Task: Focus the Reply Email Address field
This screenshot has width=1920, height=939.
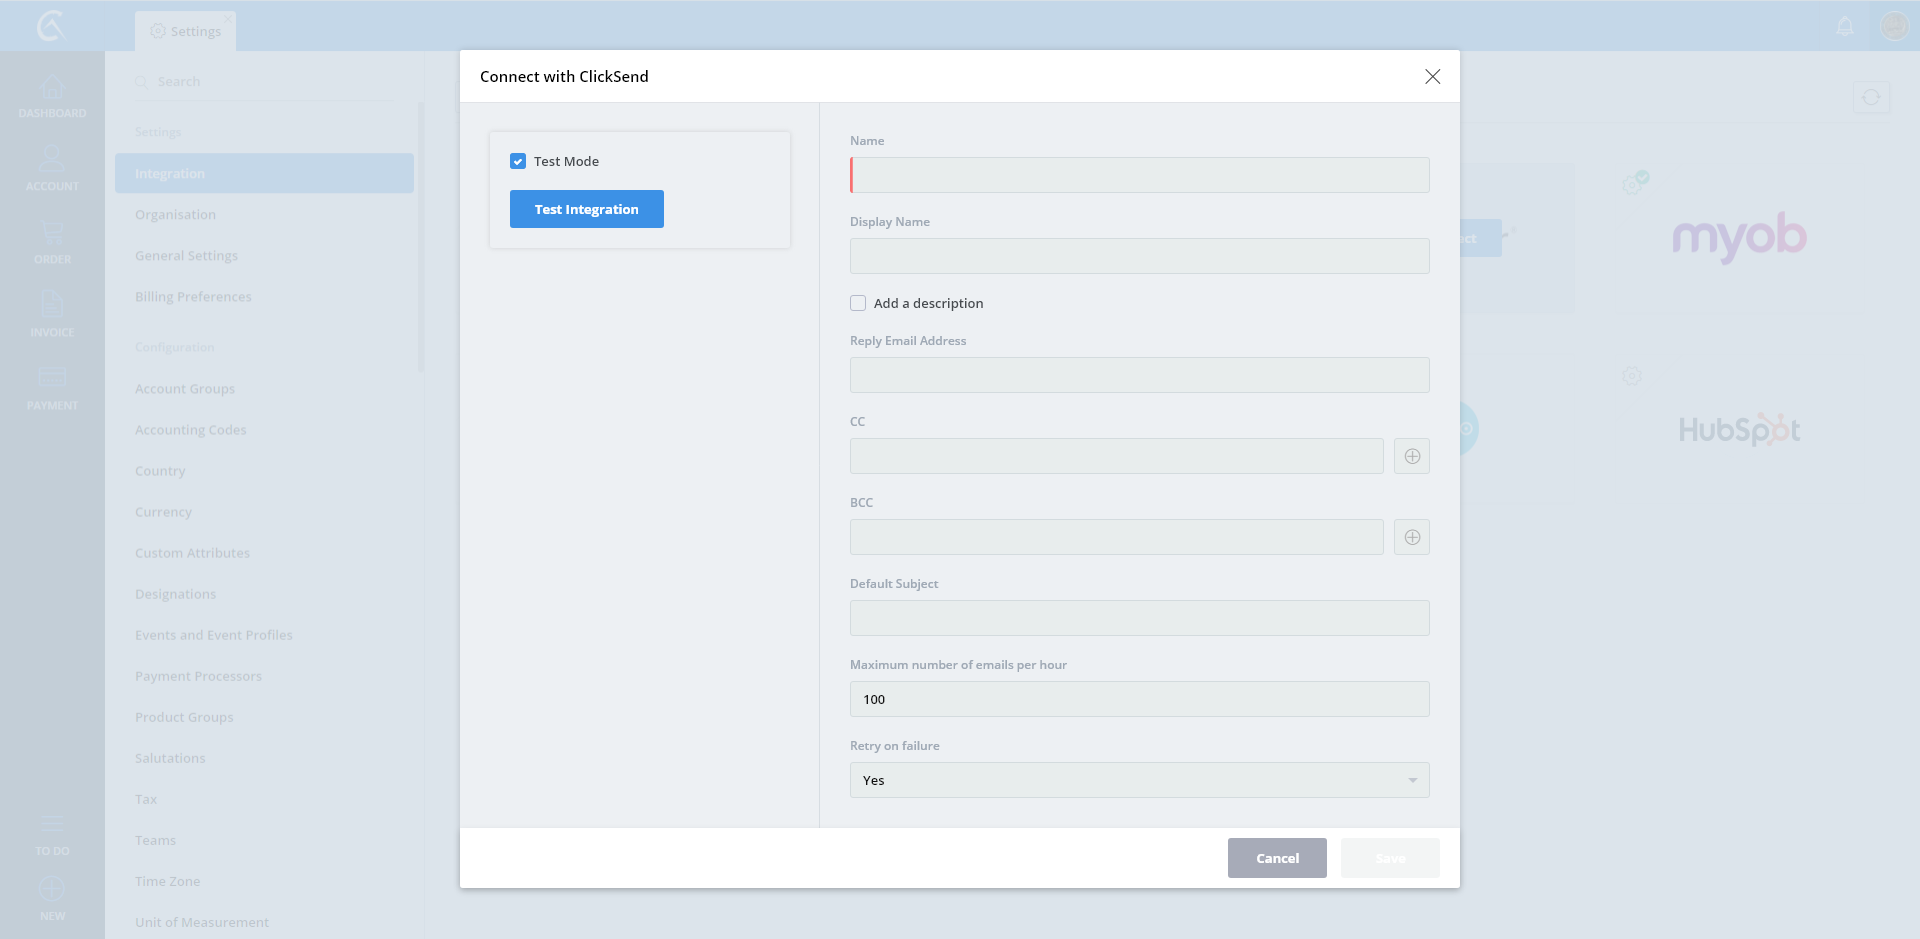Action: pos(1139,375)
